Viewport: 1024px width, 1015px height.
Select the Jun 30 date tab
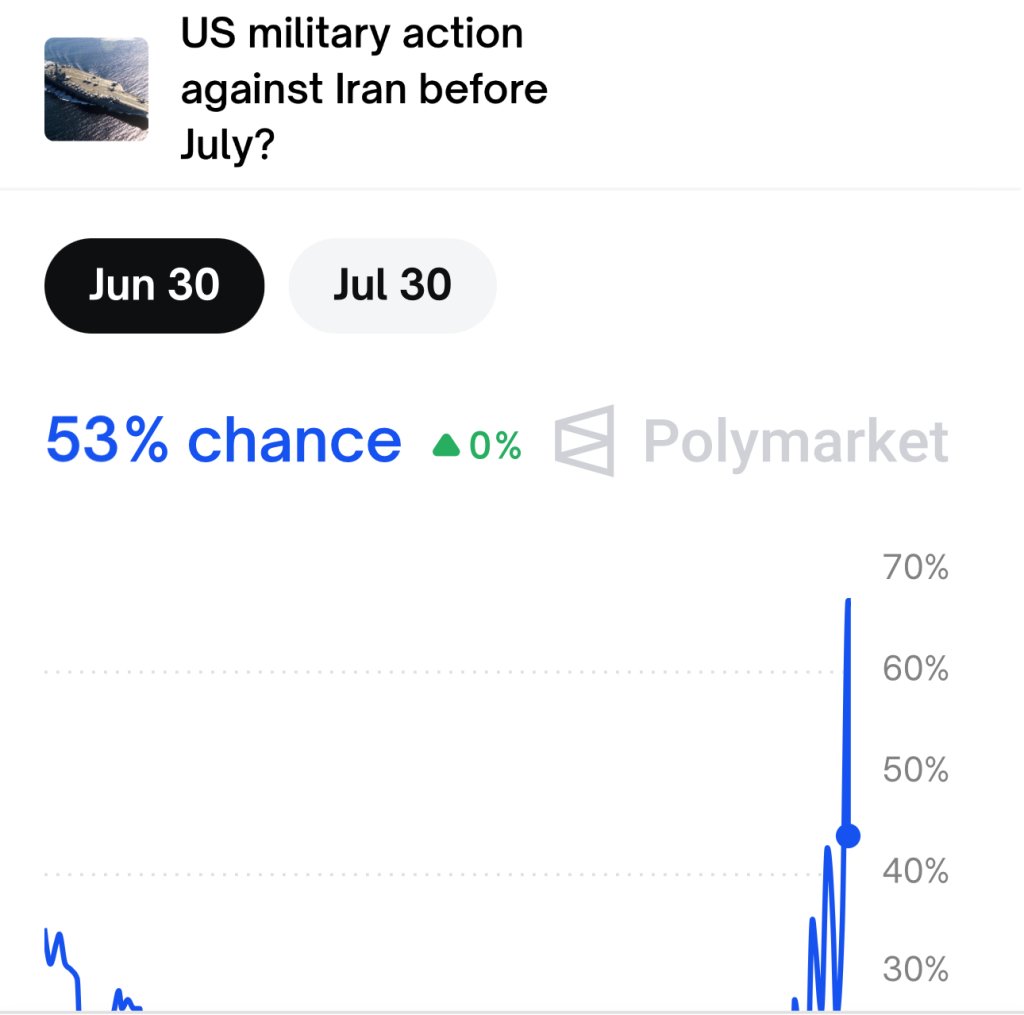pos(154,285)
